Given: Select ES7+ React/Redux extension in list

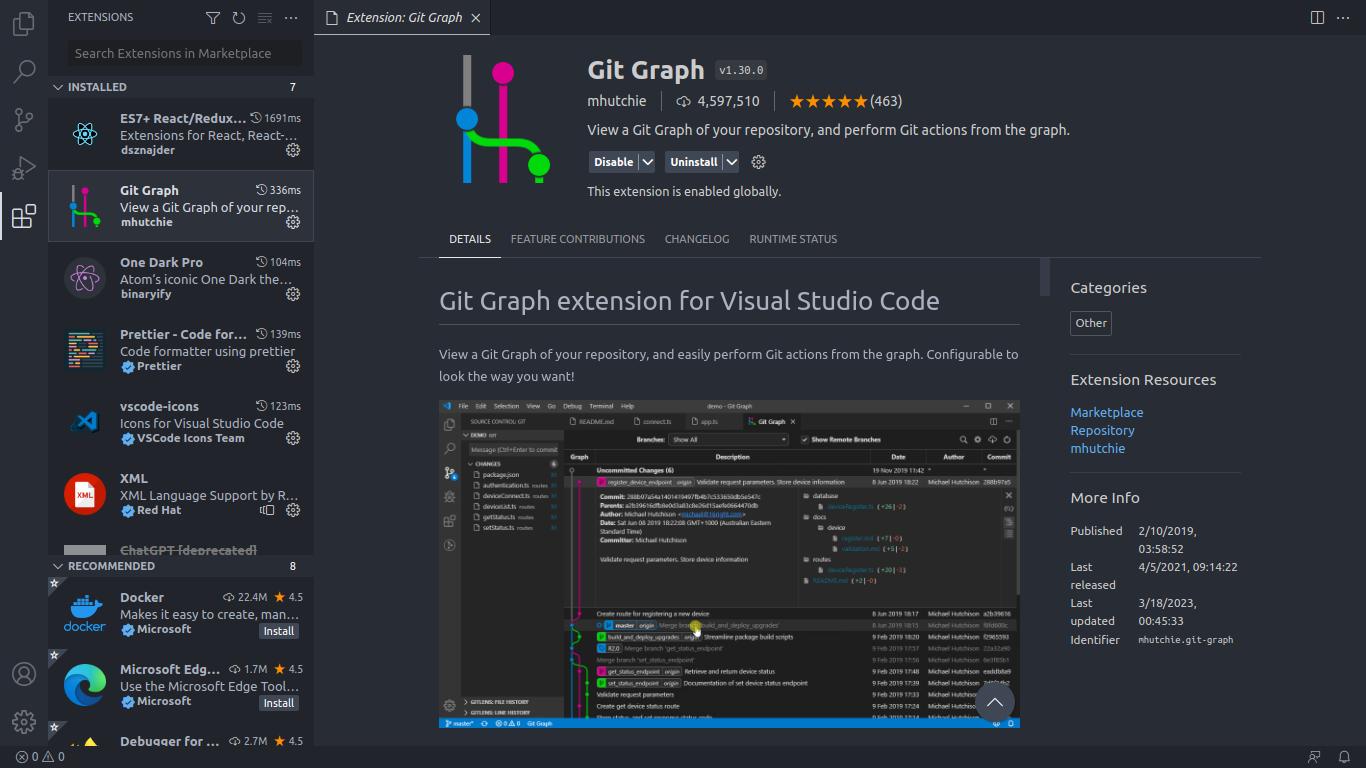Looking at the screenshot, I should [x=181, y=134].
